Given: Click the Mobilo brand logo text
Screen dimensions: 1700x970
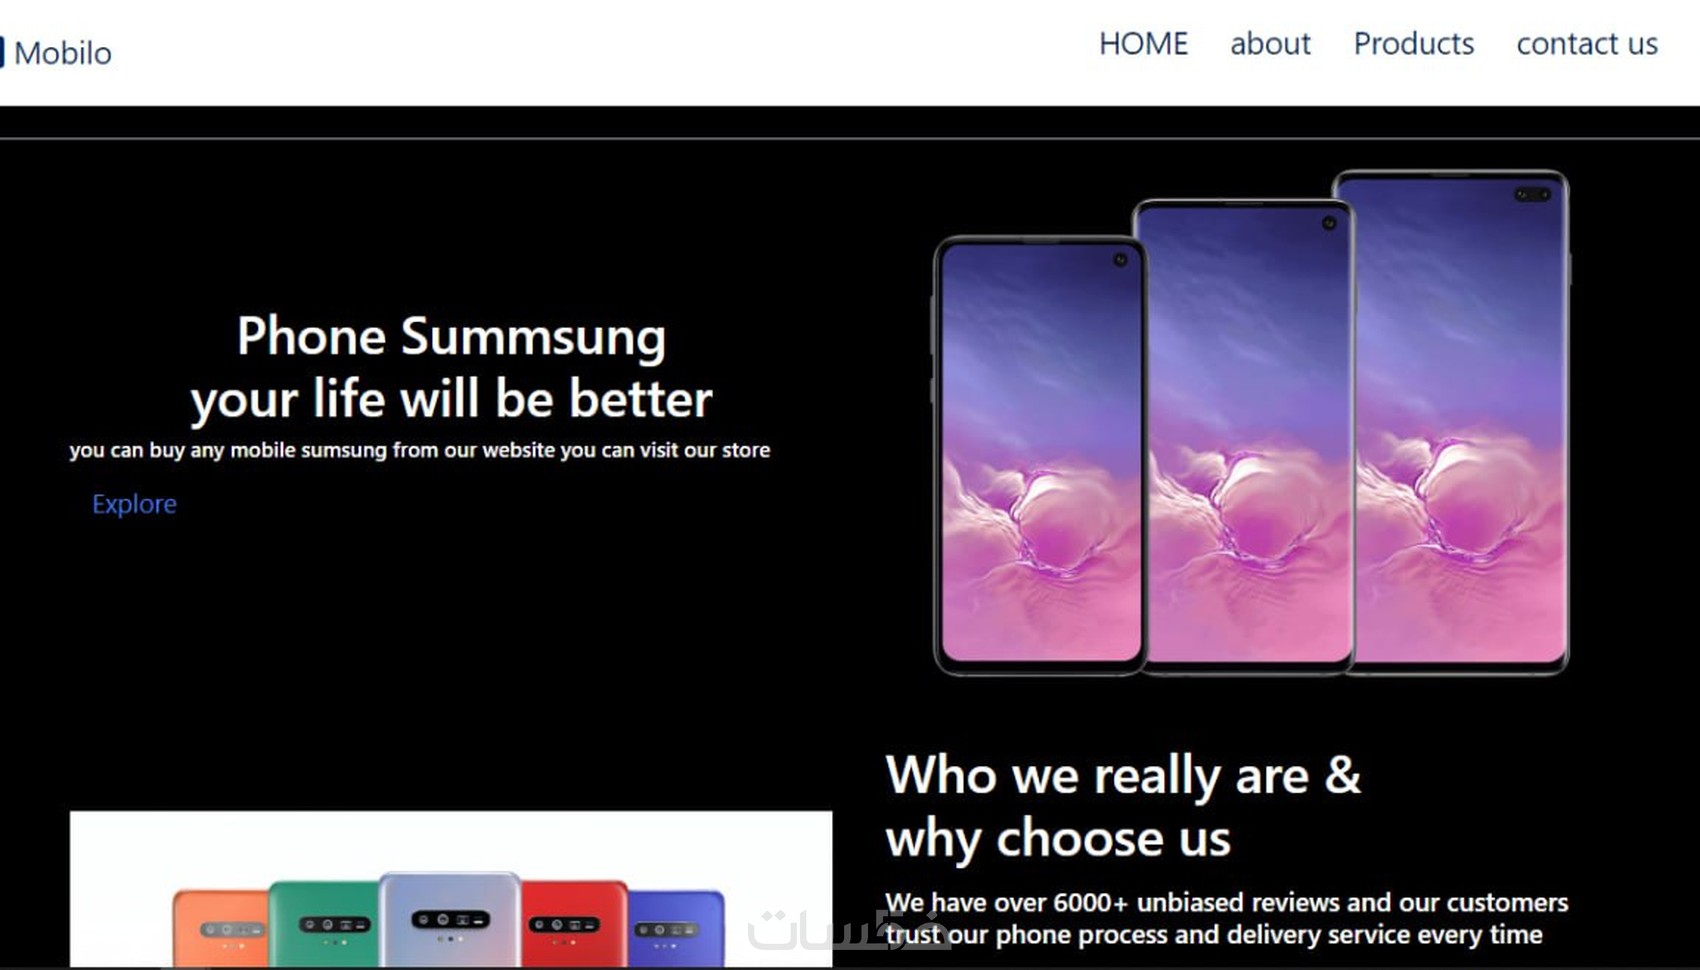Looking at the screenshot, I should point(63,53).
